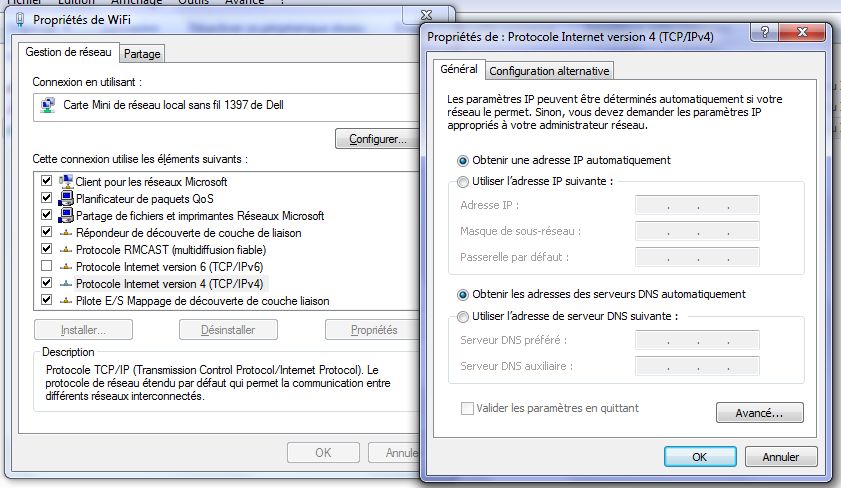841x488 pixels.
Task: Click Annuler in the TCP/IPv4 dialog
Action: click(781, 457)
